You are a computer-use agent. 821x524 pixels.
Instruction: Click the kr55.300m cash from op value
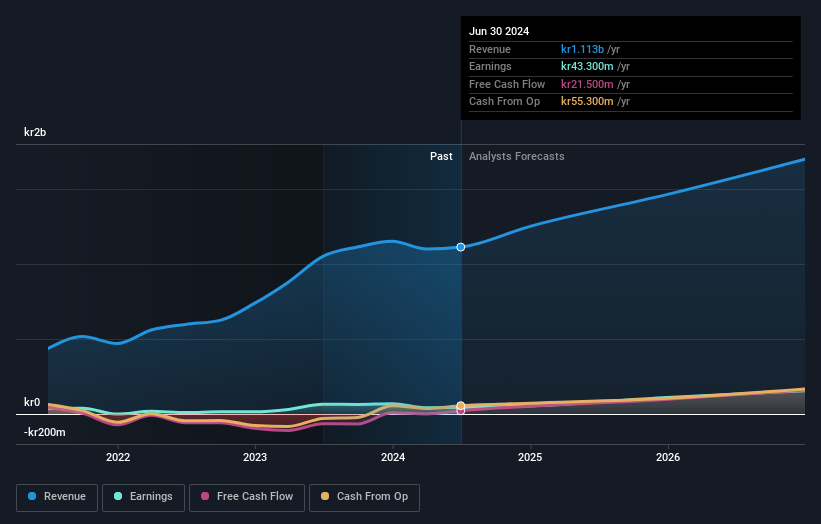click(x=587, y=102)
